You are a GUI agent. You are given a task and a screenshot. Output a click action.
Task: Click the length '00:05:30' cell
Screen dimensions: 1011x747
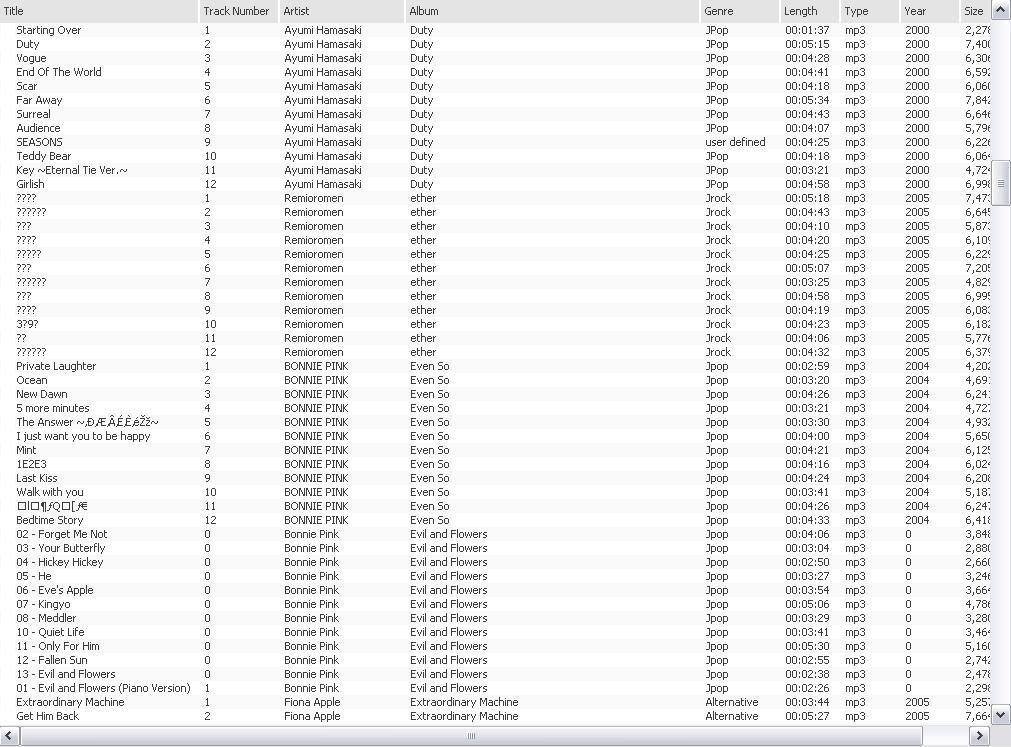tap(807, 646)
